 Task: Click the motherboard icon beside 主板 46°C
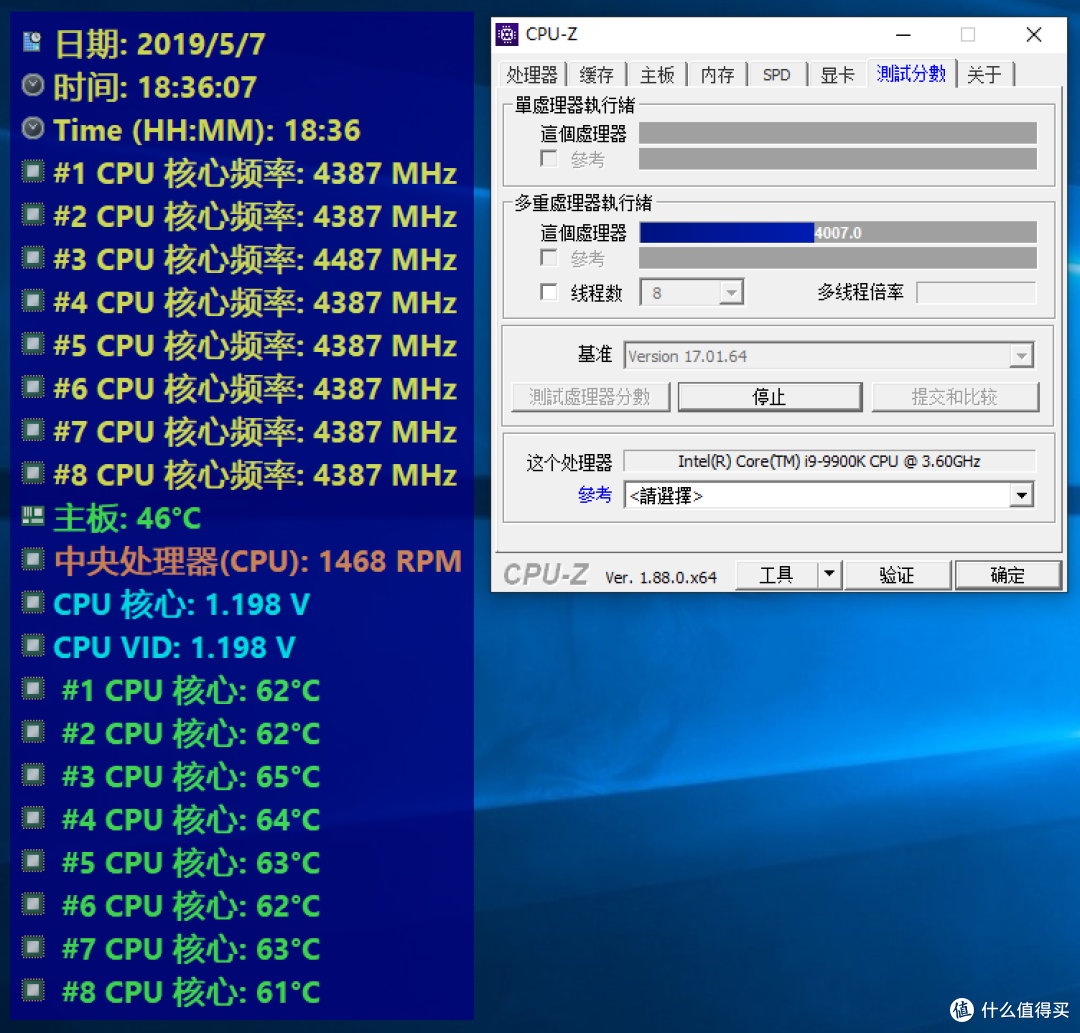coord(32,516)
